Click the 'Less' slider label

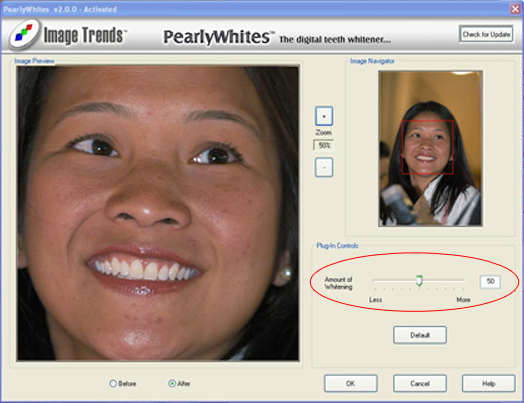tap(376, 300)
